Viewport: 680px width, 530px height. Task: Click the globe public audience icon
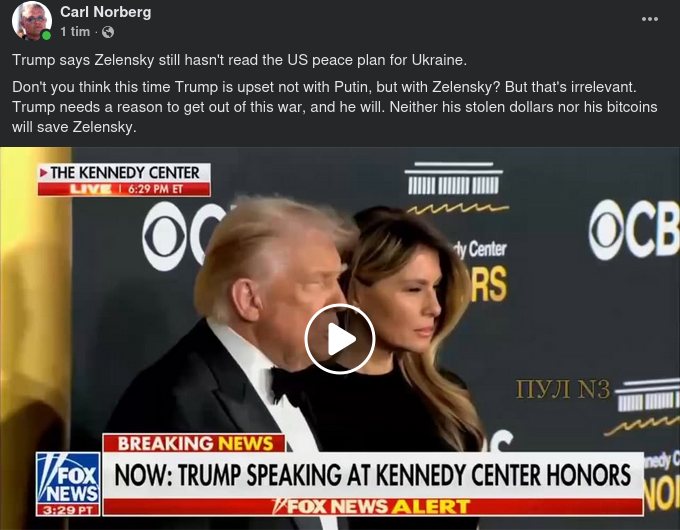tap(108, 32)
